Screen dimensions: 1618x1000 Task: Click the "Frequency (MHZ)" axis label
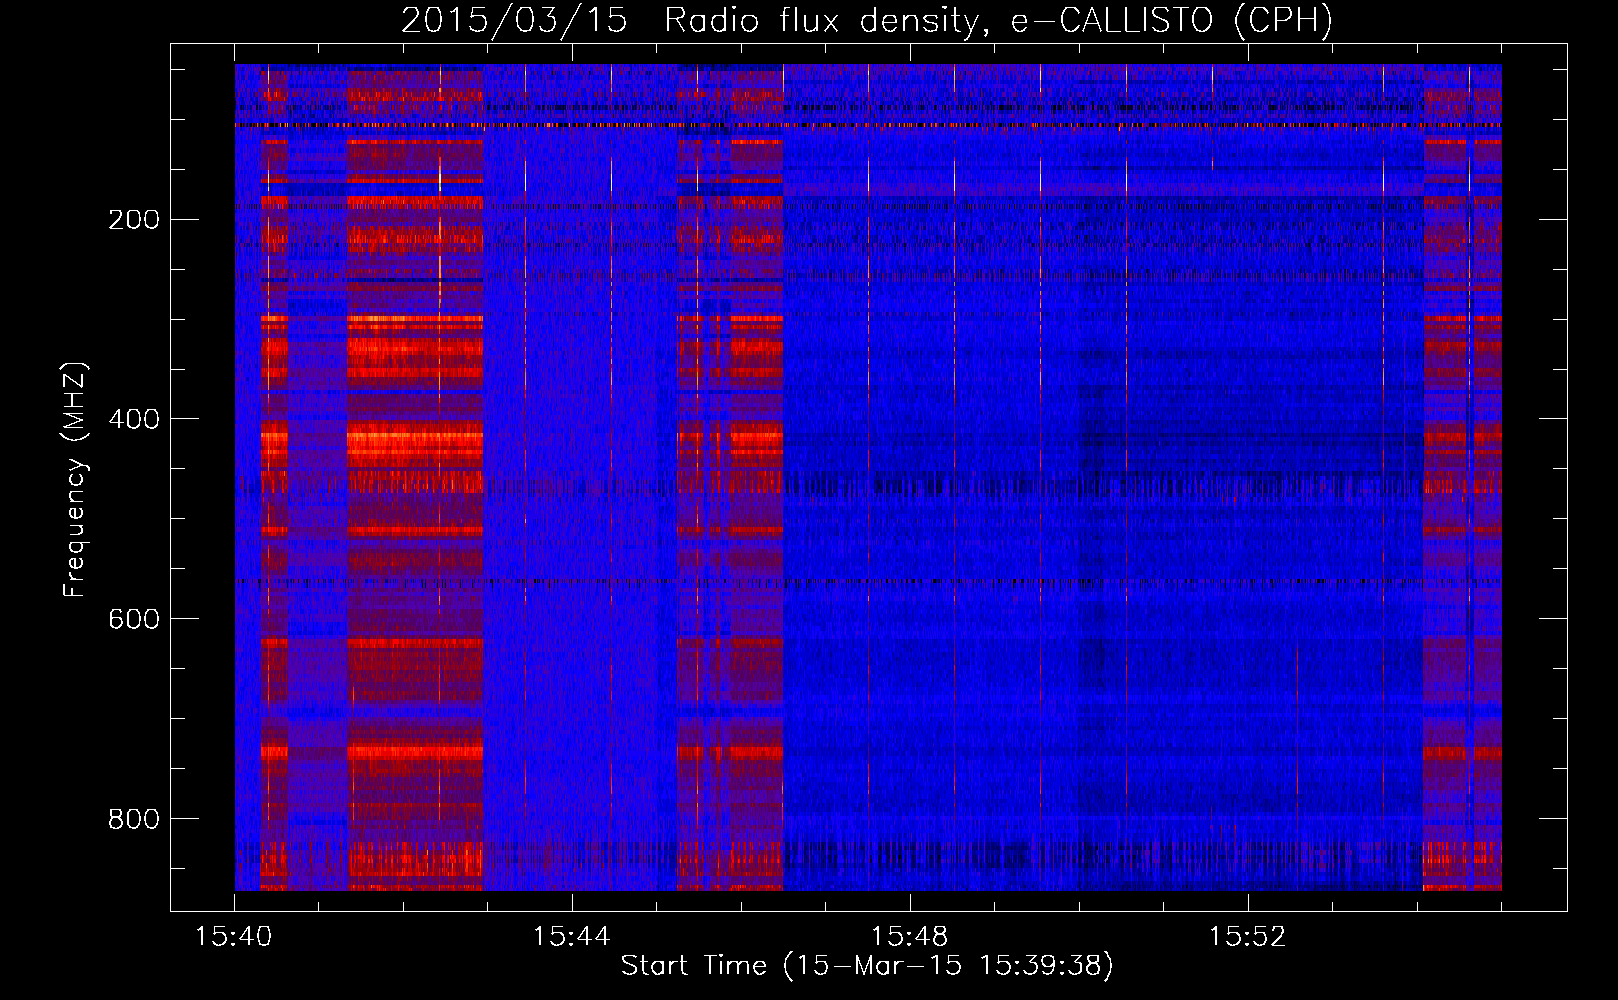coord(75,480)
